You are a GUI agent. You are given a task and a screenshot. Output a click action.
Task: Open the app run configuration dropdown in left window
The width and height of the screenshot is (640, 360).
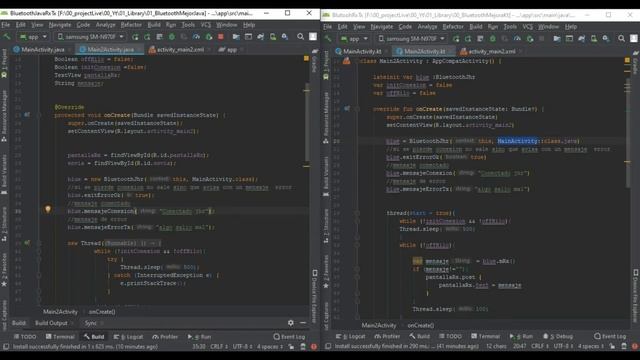point(33,37)
